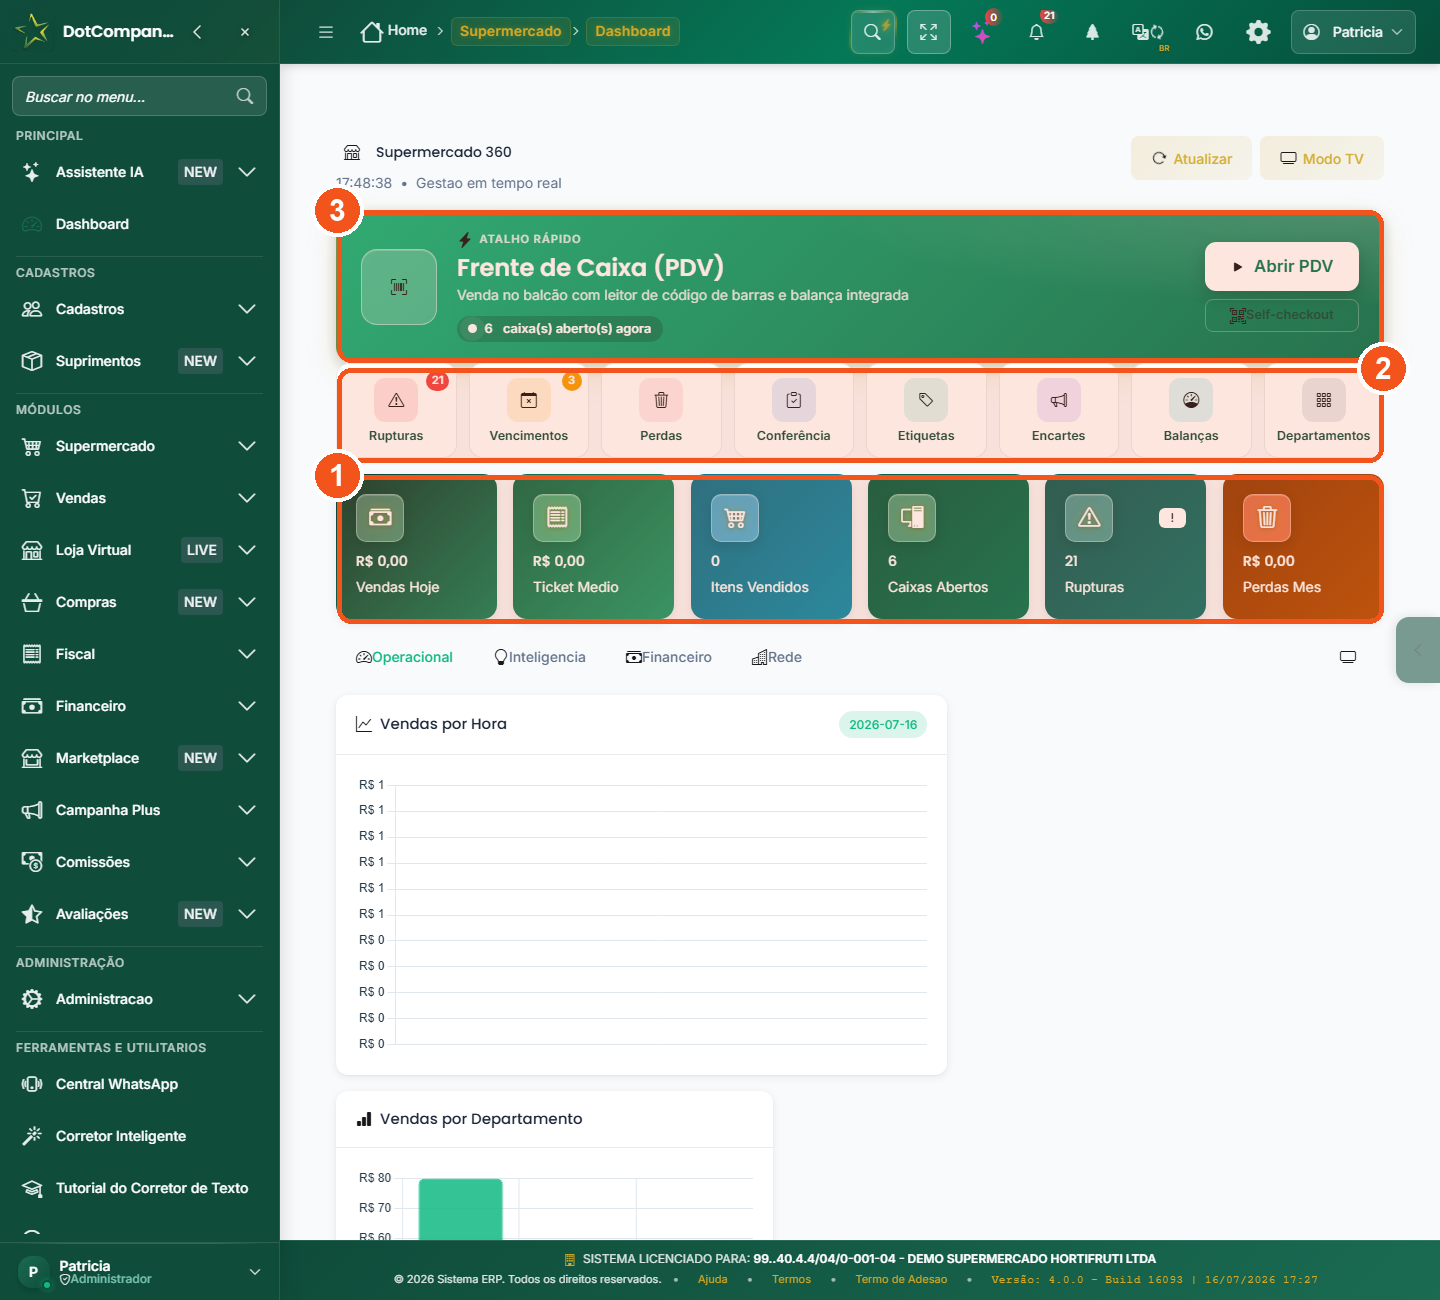Collapse sidebar with the left chevron
Screen dimensions: 1440x1300
pos(197,32)
